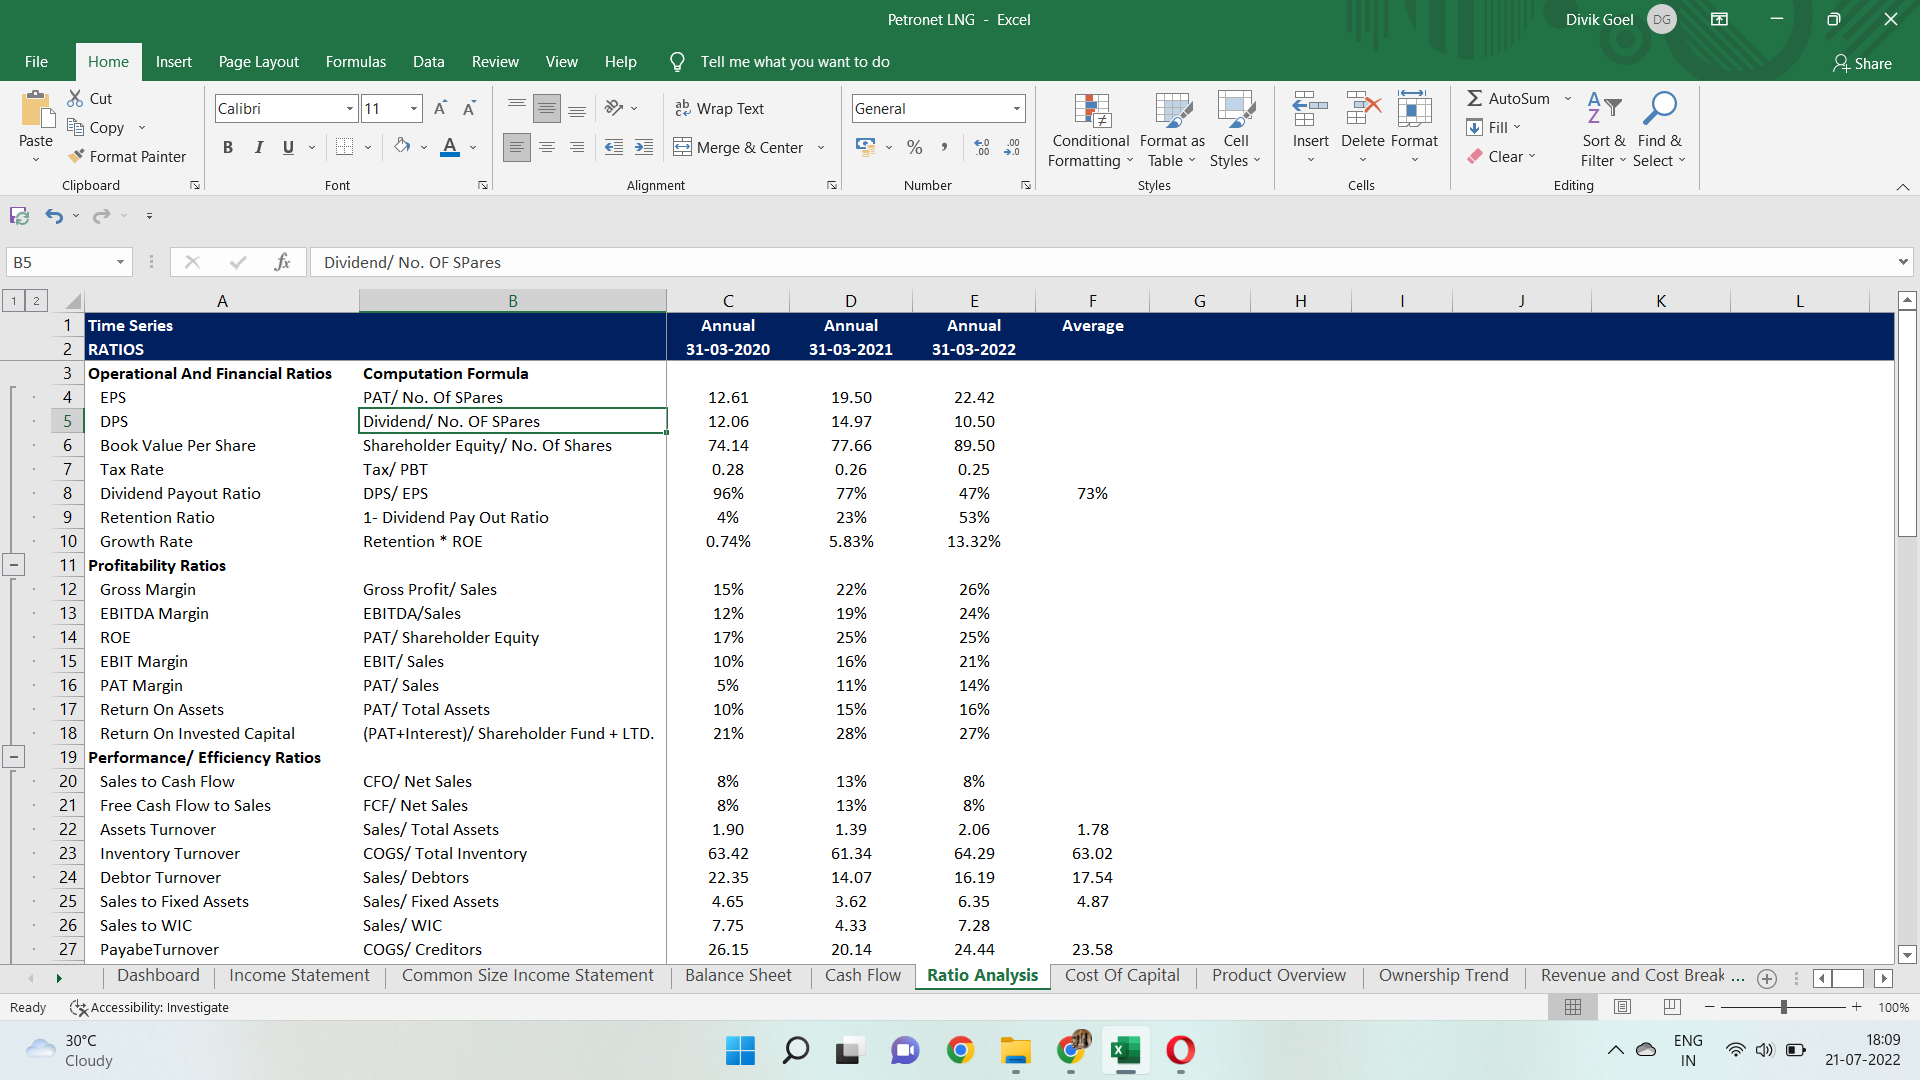The image size is (1920, 1080).
Task: Open the Insert ribbon tab
Action: (x=173, y=62)
